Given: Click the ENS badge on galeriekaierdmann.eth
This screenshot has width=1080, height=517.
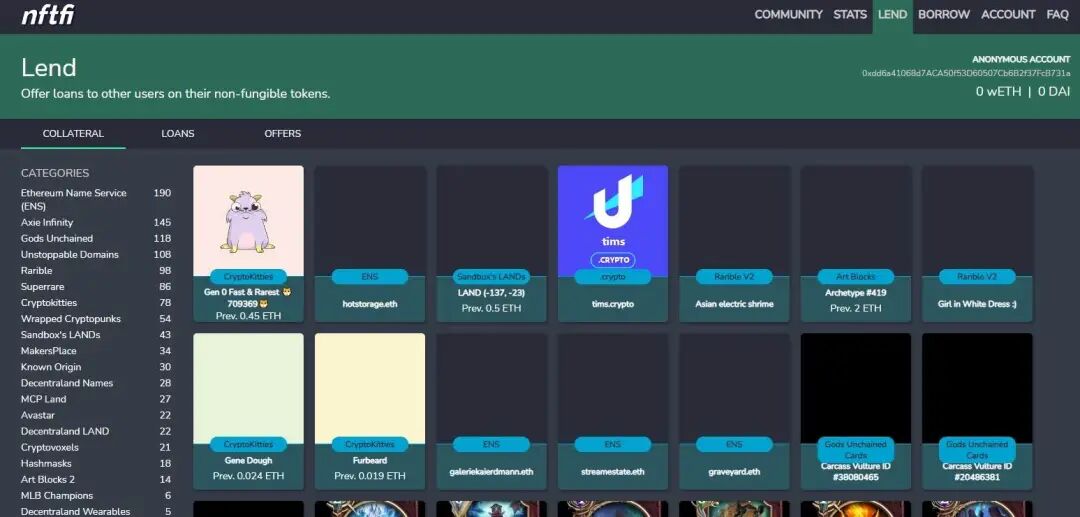Looking at the screenshot, I should [491, 445].
